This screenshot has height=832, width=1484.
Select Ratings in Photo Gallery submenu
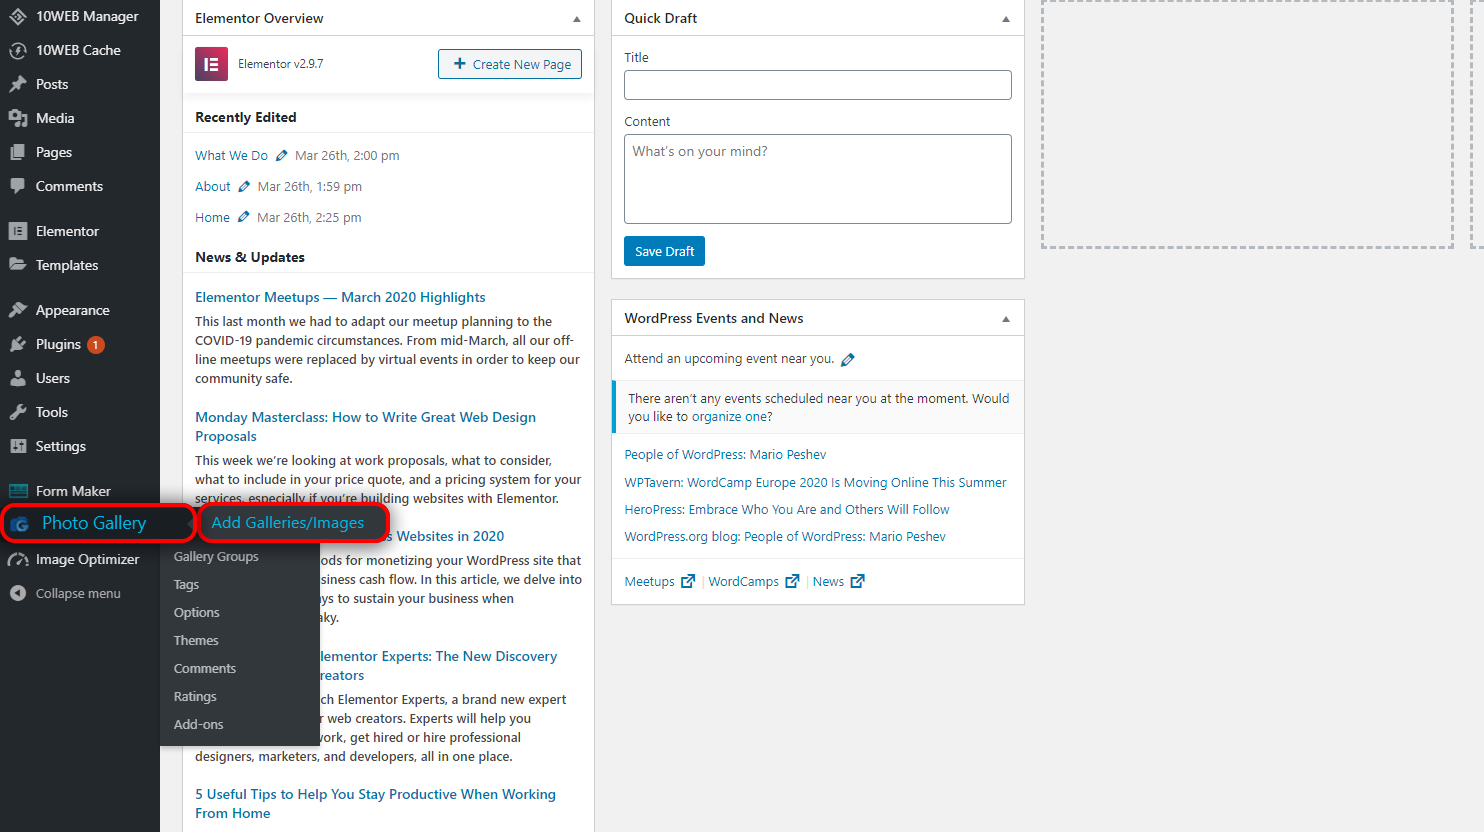[195, 696]
